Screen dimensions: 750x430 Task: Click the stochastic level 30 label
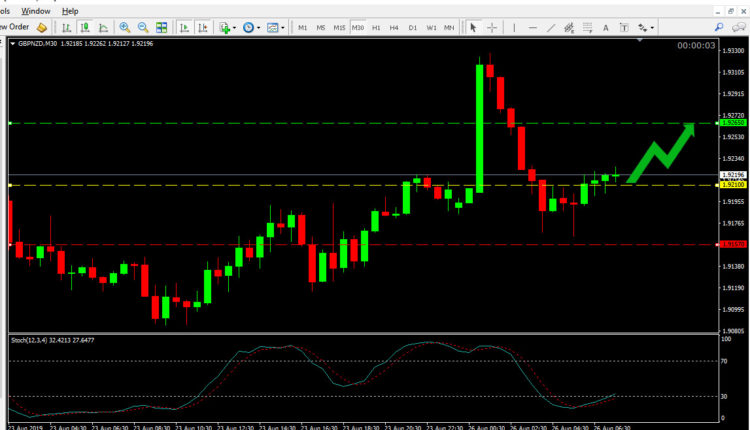(724, 396)
